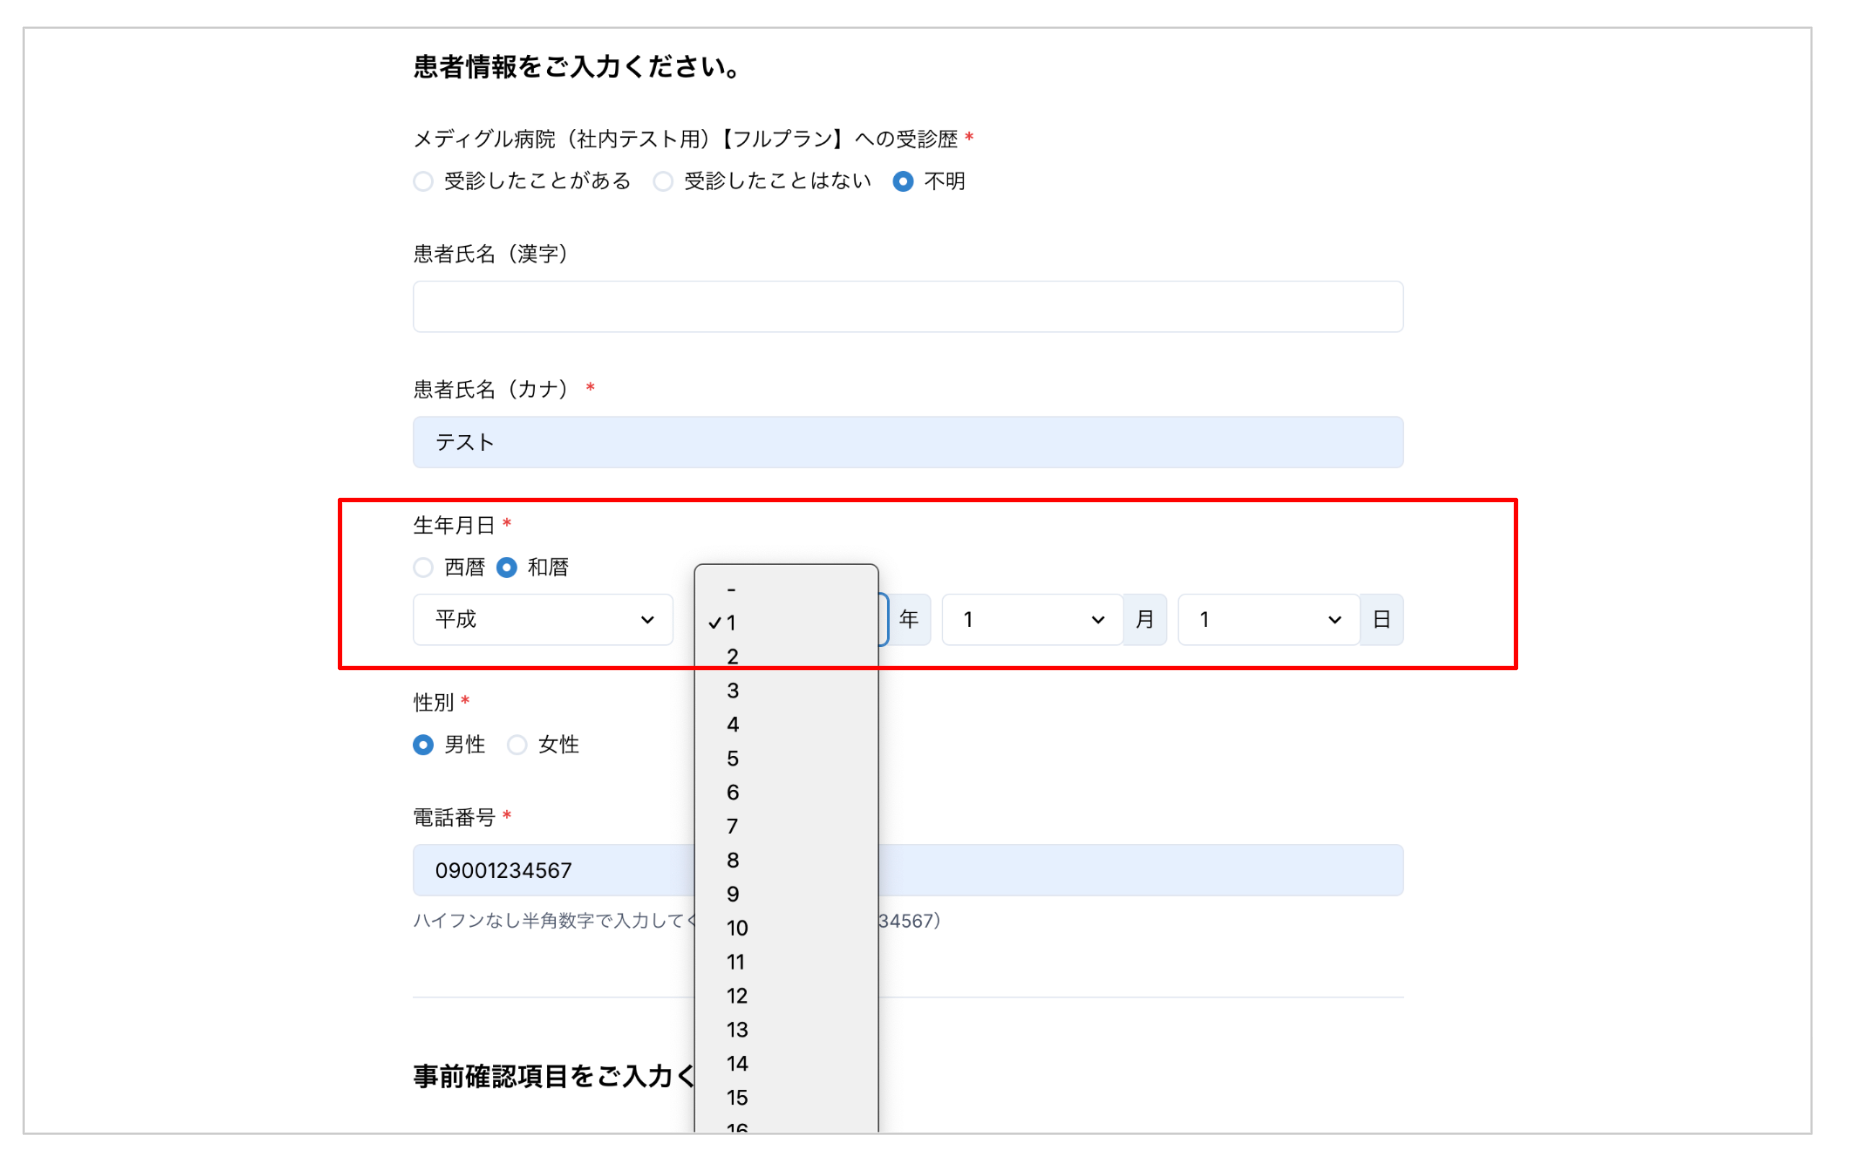Choose 不明 for visit history
Image resolution: width=1870 pixels, height=1166 pixels.
[x=903, y=181]
